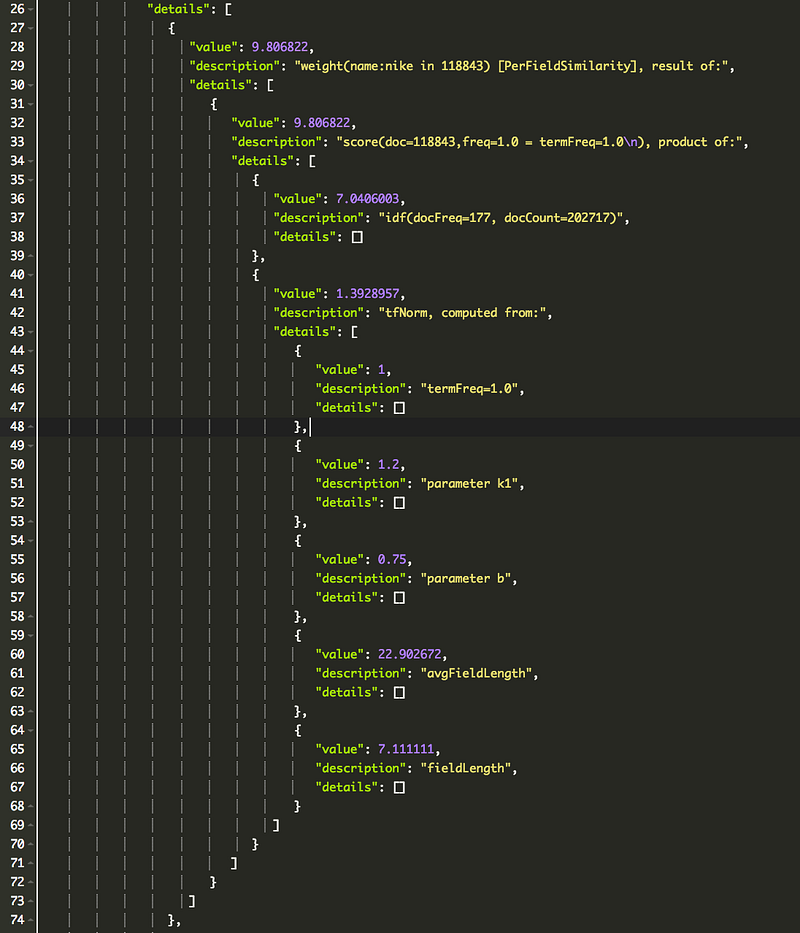Fold the parameter k1 object at line 49
Screen dimensions: 800x933
(30, 446)
